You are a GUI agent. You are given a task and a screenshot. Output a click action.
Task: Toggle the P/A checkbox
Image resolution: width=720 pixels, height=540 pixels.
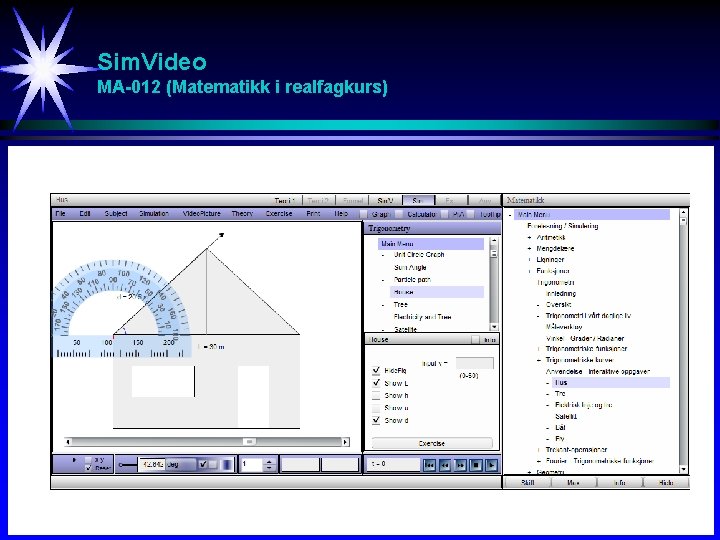[x=444, y=214]
